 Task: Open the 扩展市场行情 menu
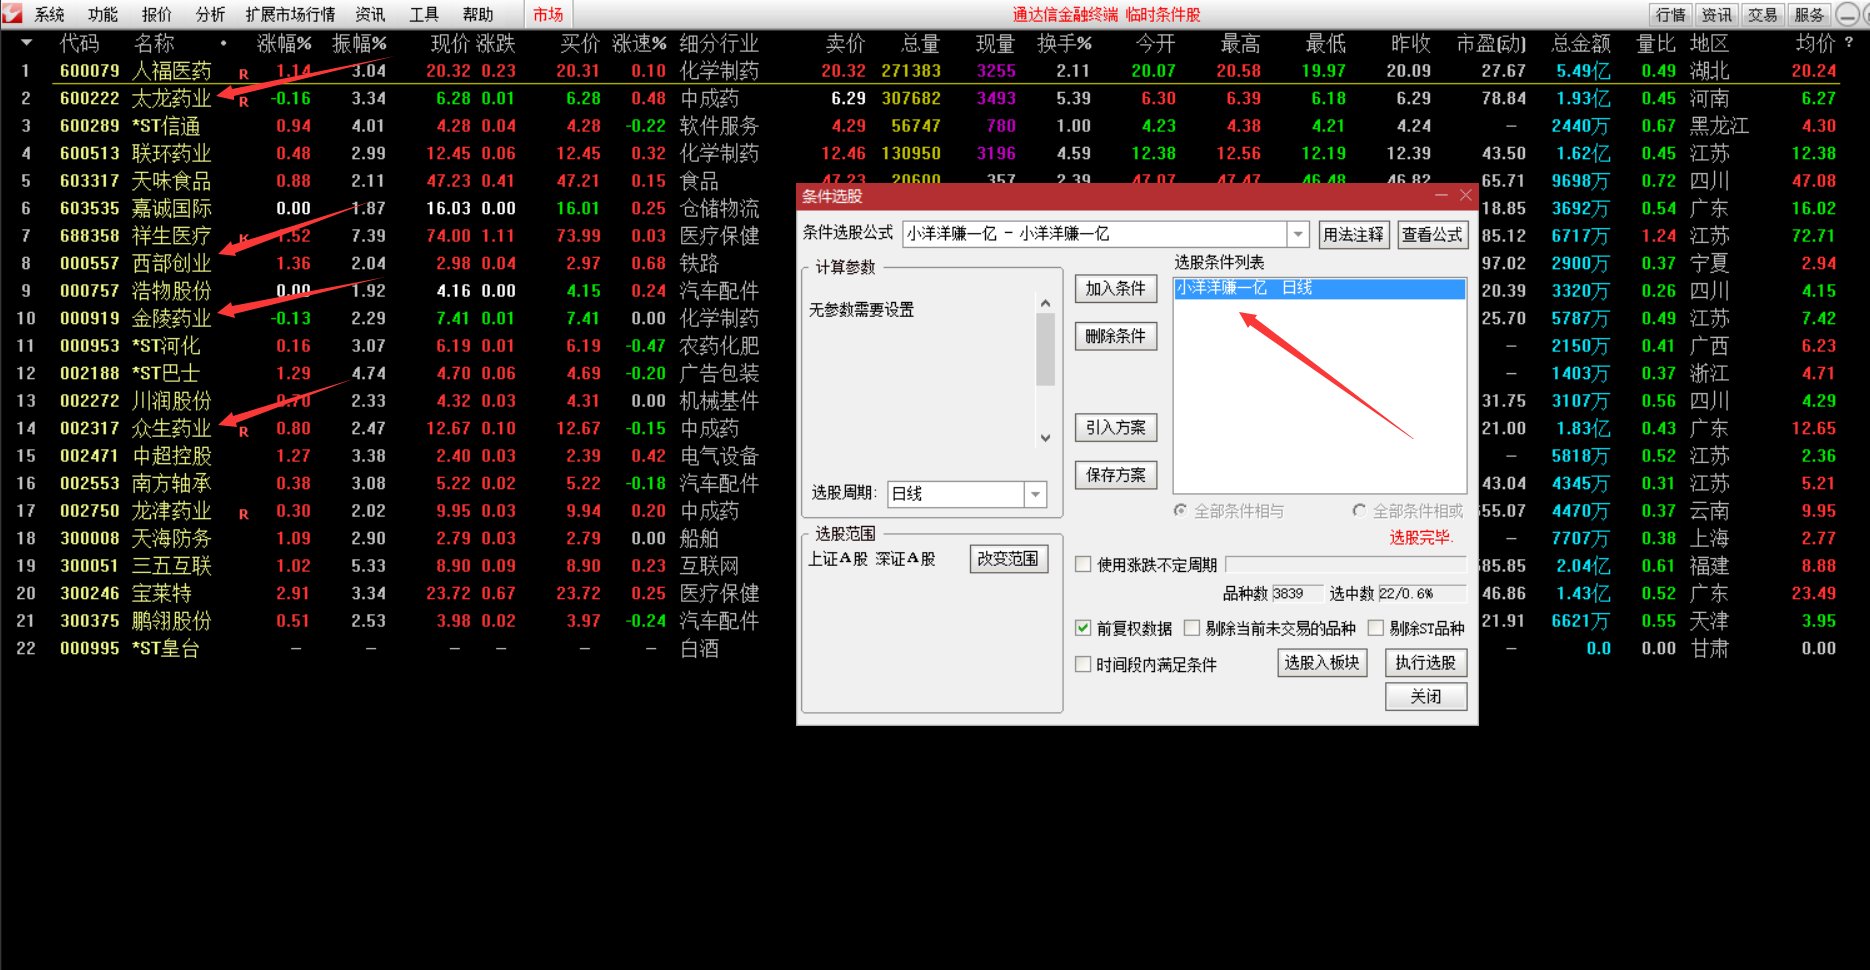(x=290, y=14)
